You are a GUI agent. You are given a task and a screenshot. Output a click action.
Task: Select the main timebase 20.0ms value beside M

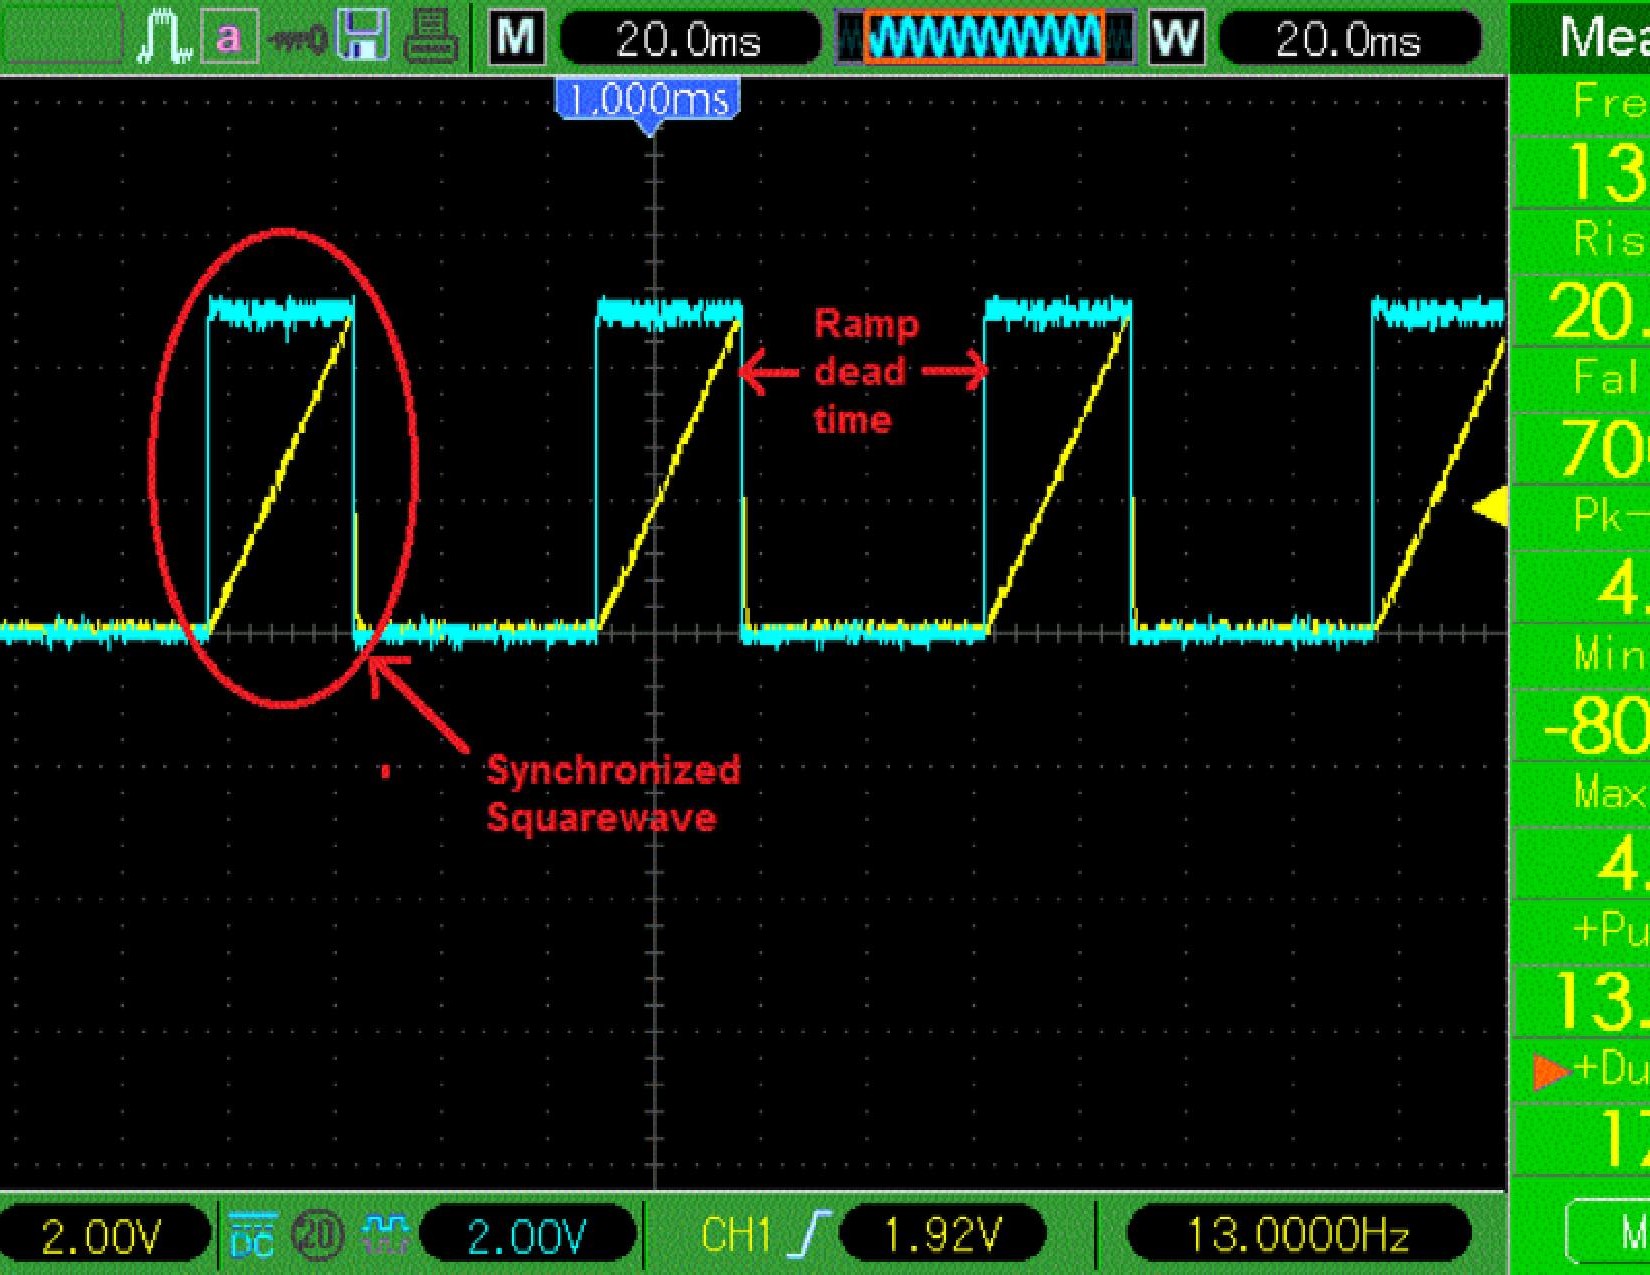click(689, 40)
